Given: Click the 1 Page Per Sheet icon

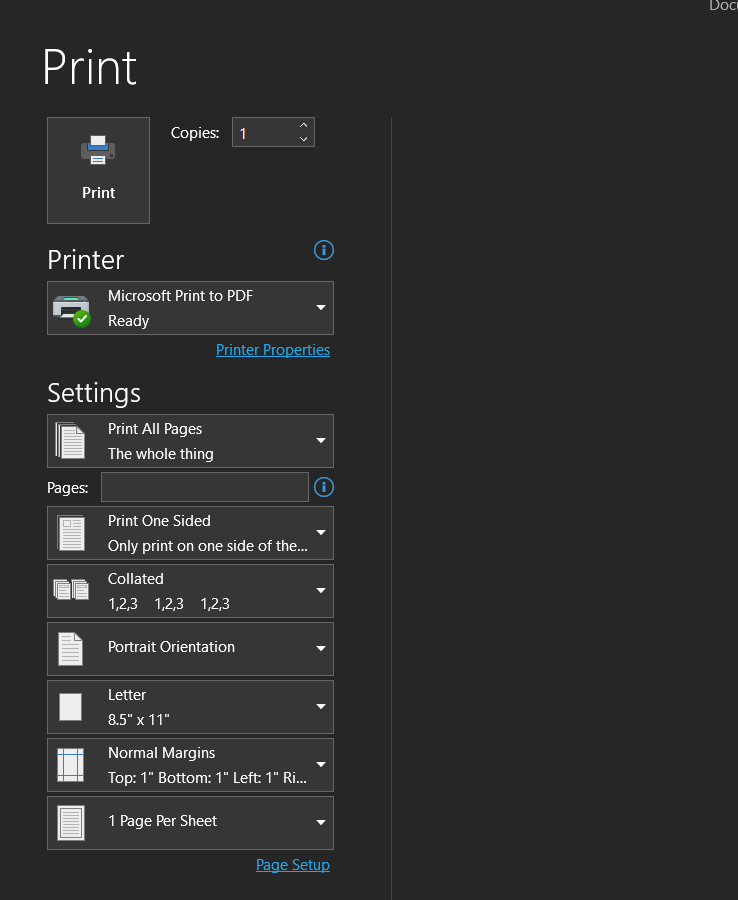Looking at the screenshot, I should pos(71,823).
